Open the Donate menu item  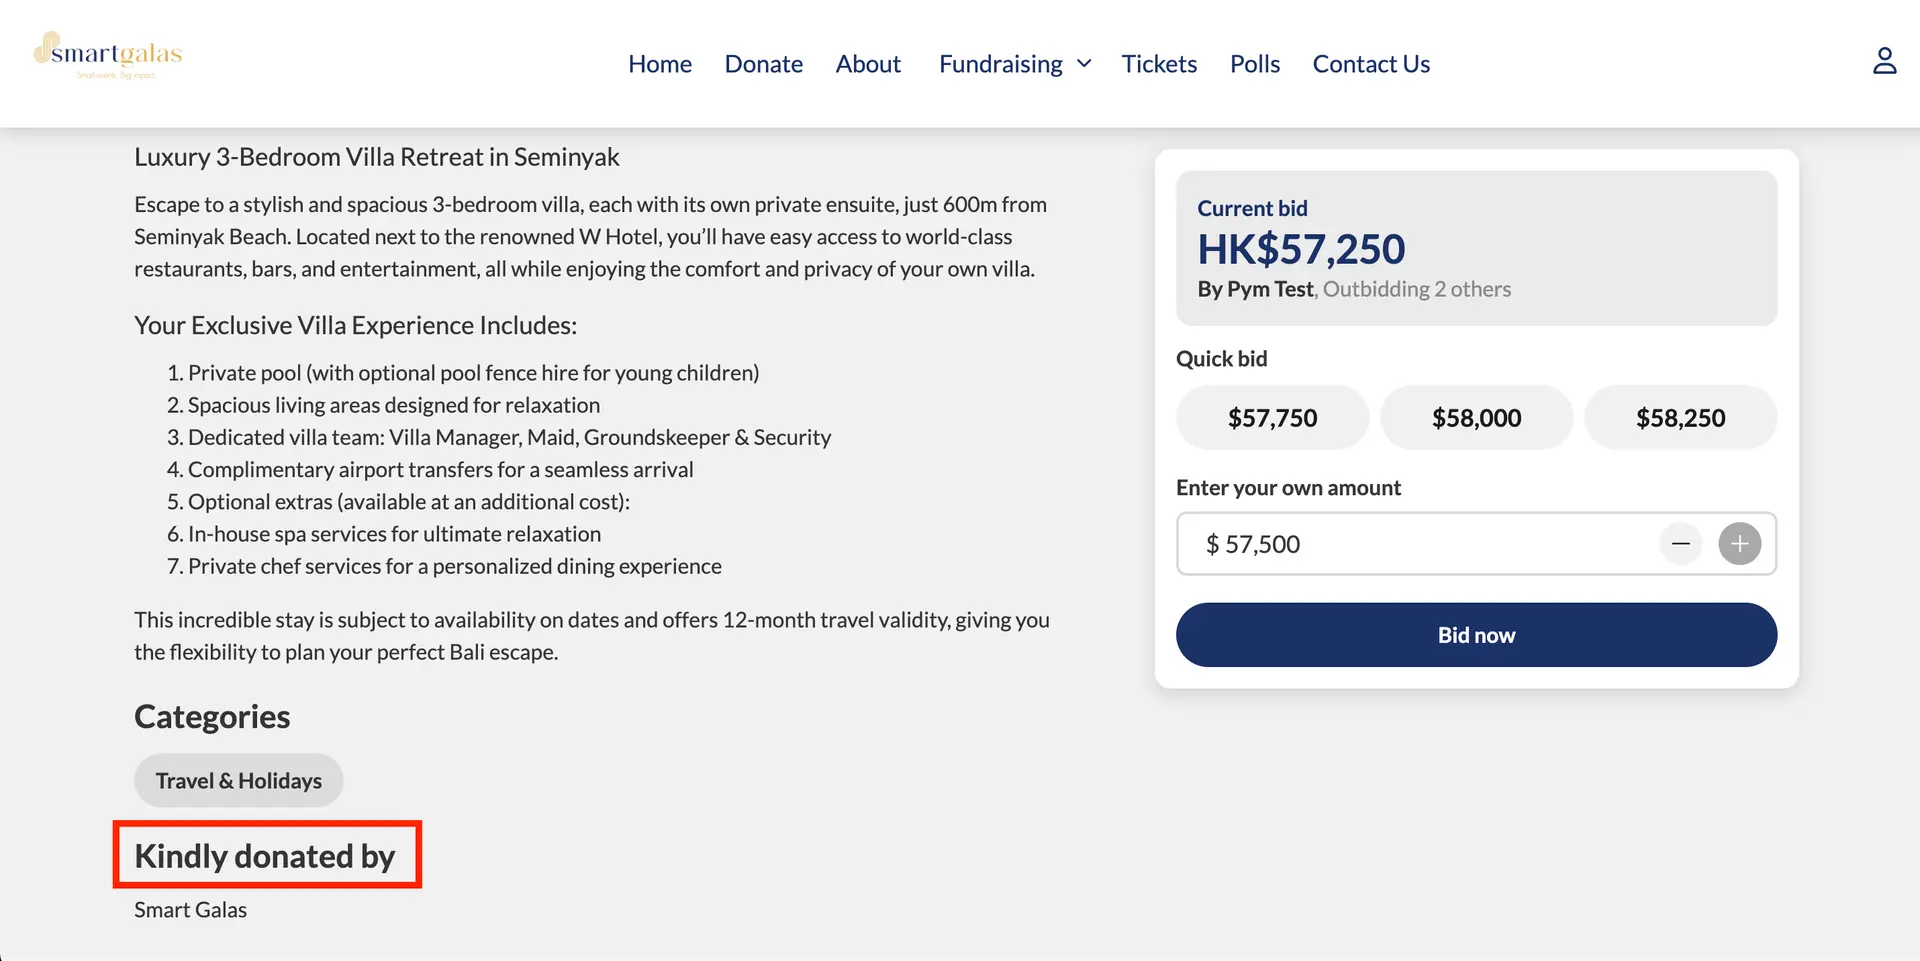point(763,64)
